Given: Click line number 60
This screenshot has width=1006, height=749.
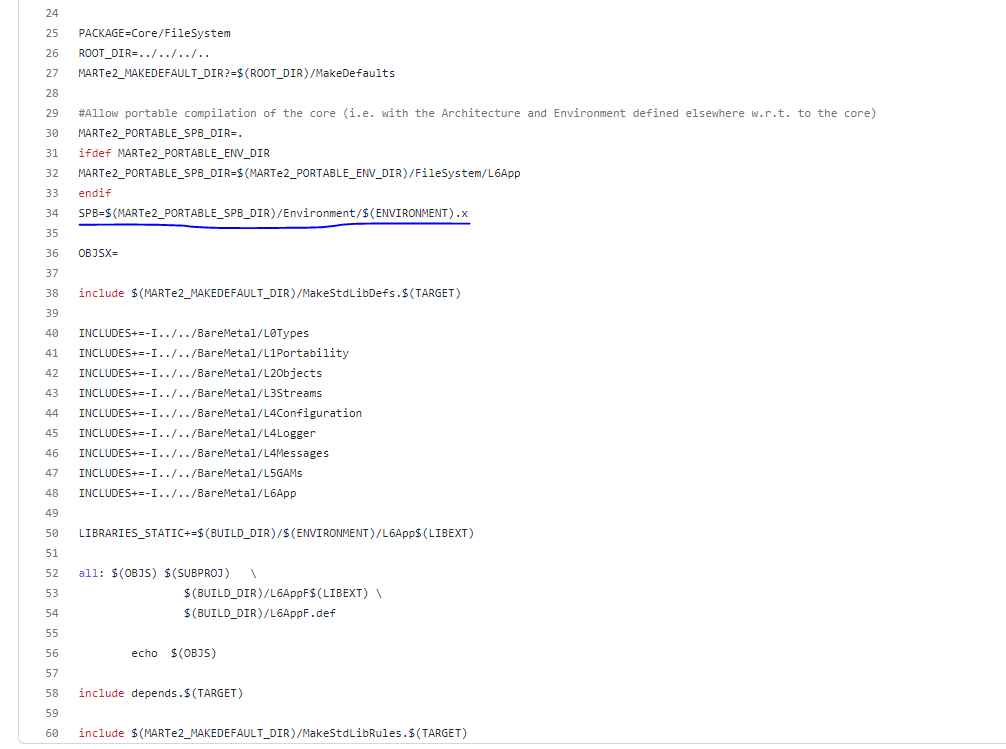Looking at the screenshot, I should coord(52,733).
